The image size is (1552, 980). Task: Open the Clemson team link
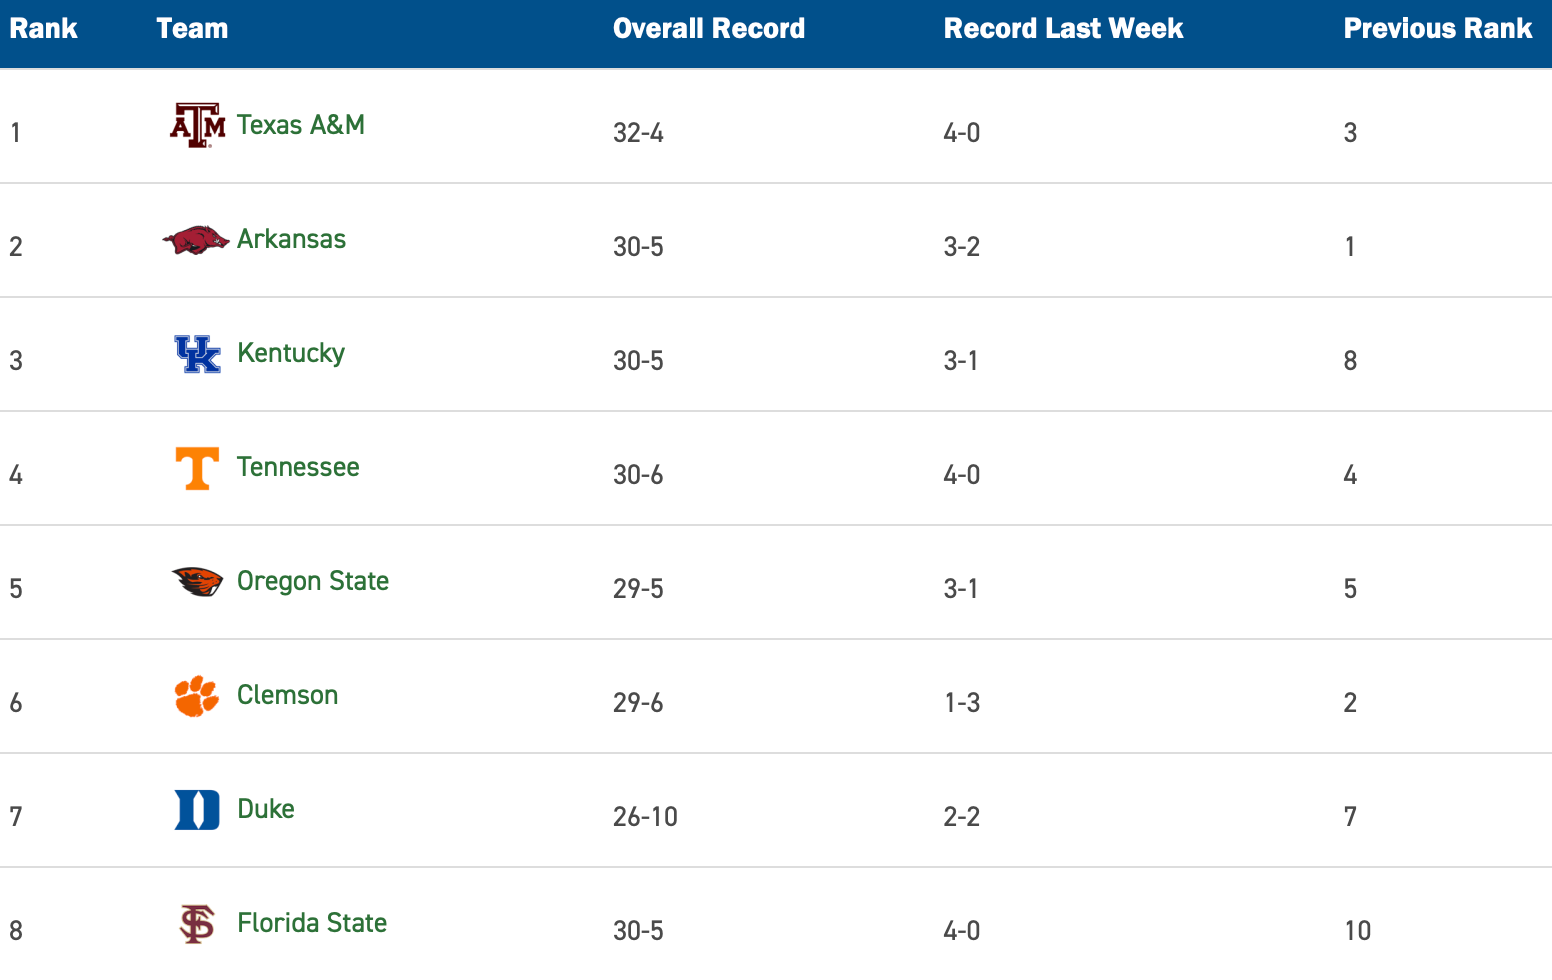coord(288,695)
